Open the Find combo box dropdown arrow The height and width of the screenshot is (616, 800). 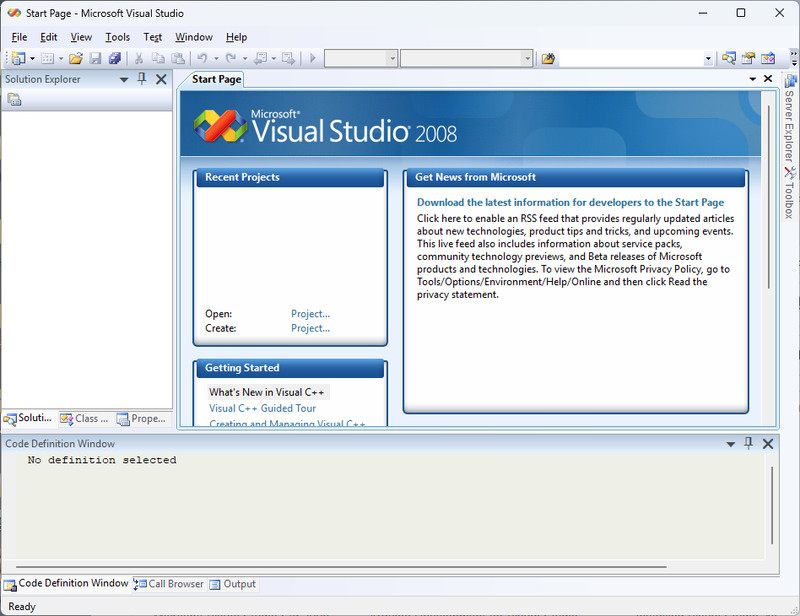point(708,59)
